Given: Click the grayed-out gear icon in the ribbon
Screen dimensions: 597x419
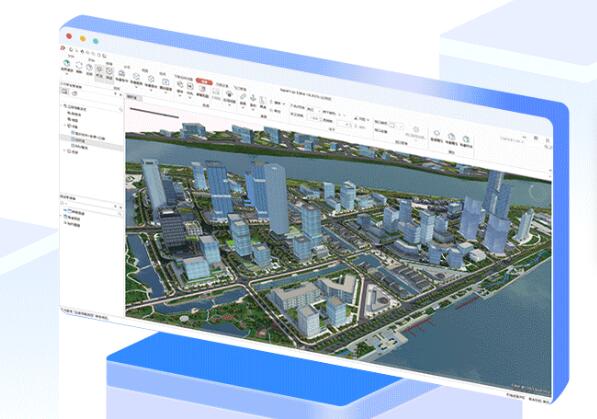Looking at the screenshot, I should tap(416, 130).
